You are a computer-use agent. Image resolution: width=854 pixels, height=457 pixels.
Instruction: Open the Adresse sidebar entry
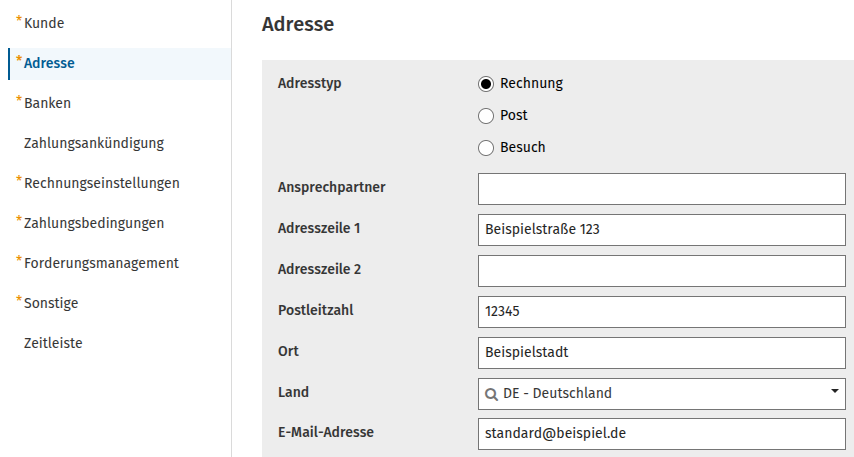(49, 63)
